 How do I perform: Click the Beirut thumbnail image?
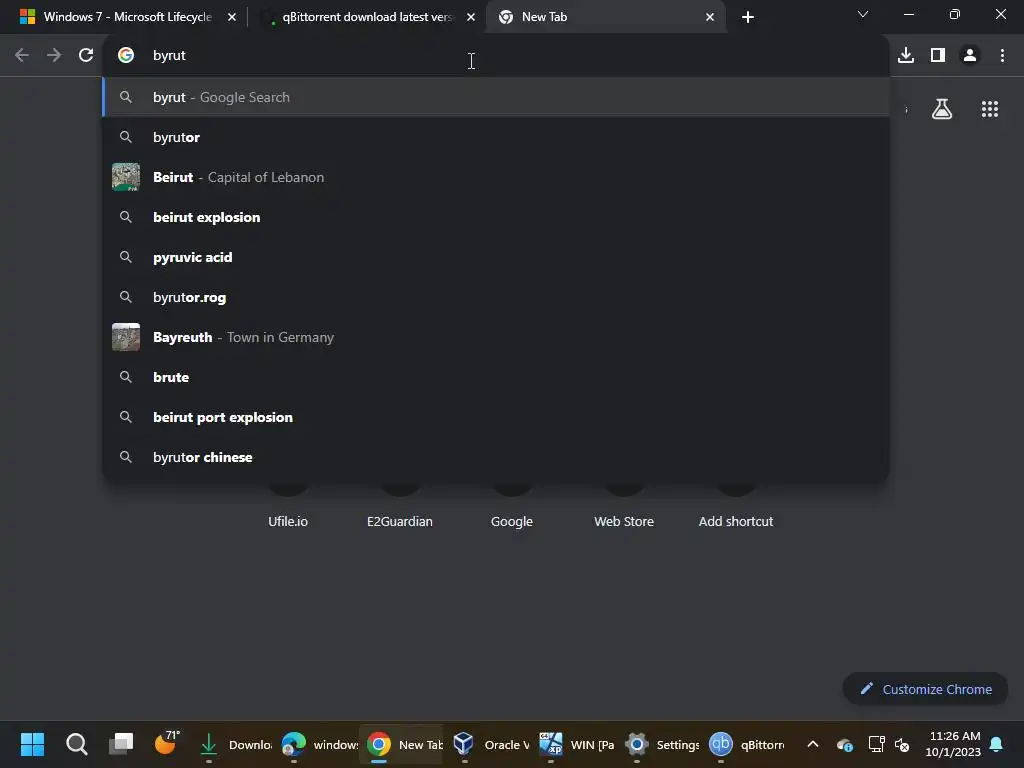coord(126,177)
